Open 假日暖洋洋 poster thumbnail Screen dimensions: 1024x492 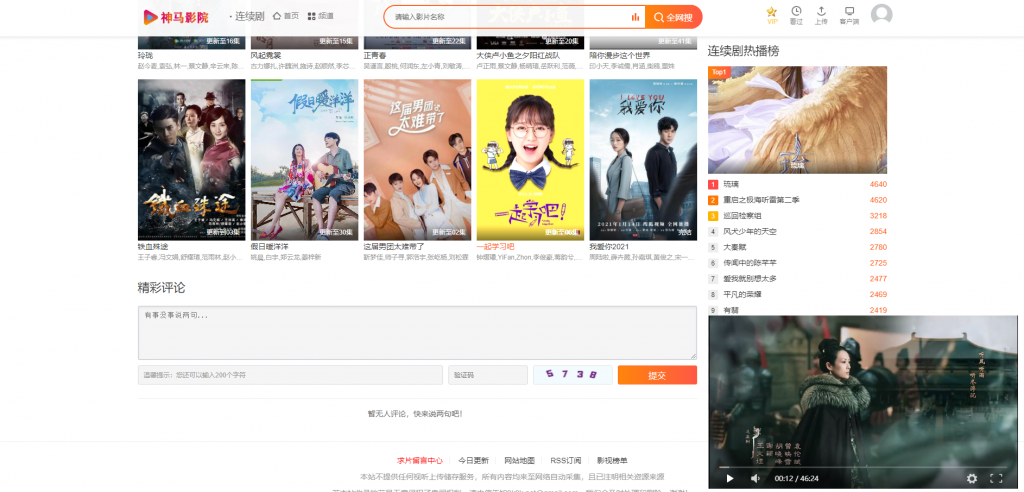[304, 160]
